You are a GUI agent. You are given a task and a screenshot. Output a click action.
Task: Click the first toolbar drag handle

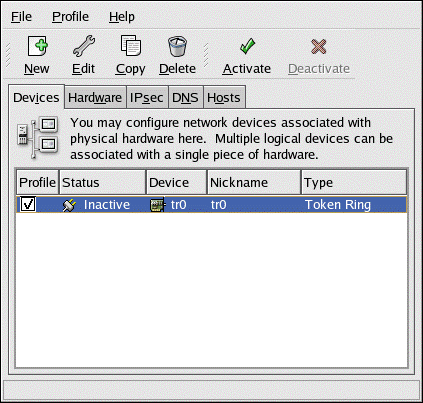click(8, 55)
